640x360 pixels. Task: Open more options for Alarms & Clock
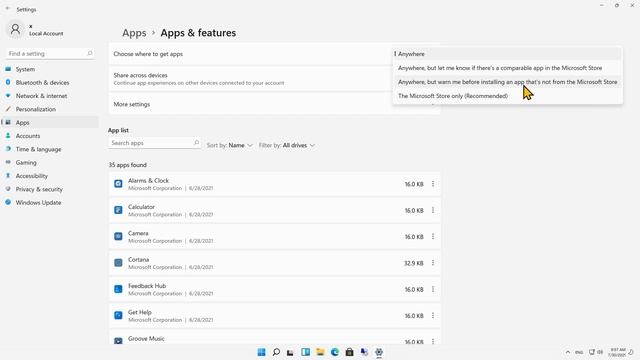pyautogui.click(x=433, y=184)
